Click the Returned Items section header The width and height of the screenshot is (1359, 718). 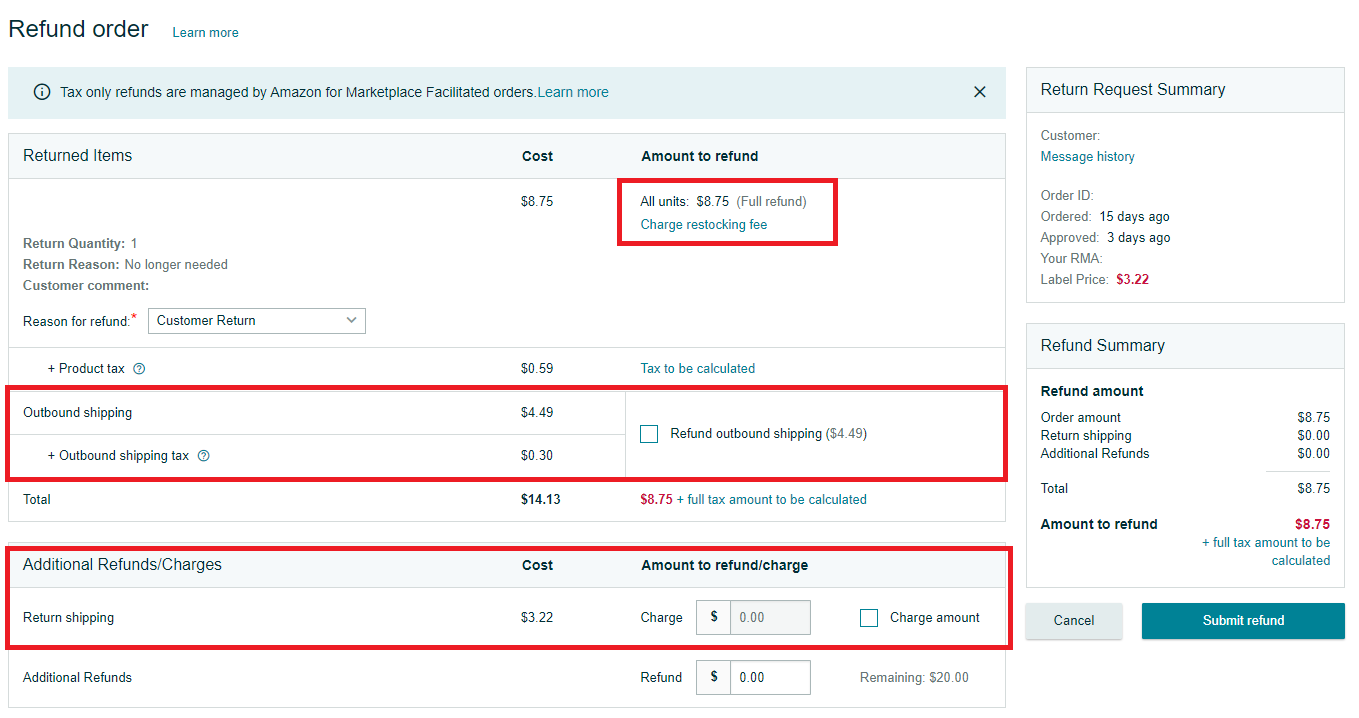(x=78, y=156)
